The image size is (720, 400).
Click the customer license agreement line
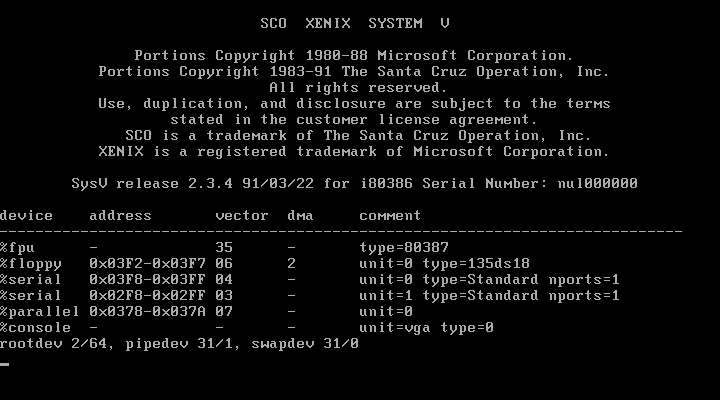(354, 120)
